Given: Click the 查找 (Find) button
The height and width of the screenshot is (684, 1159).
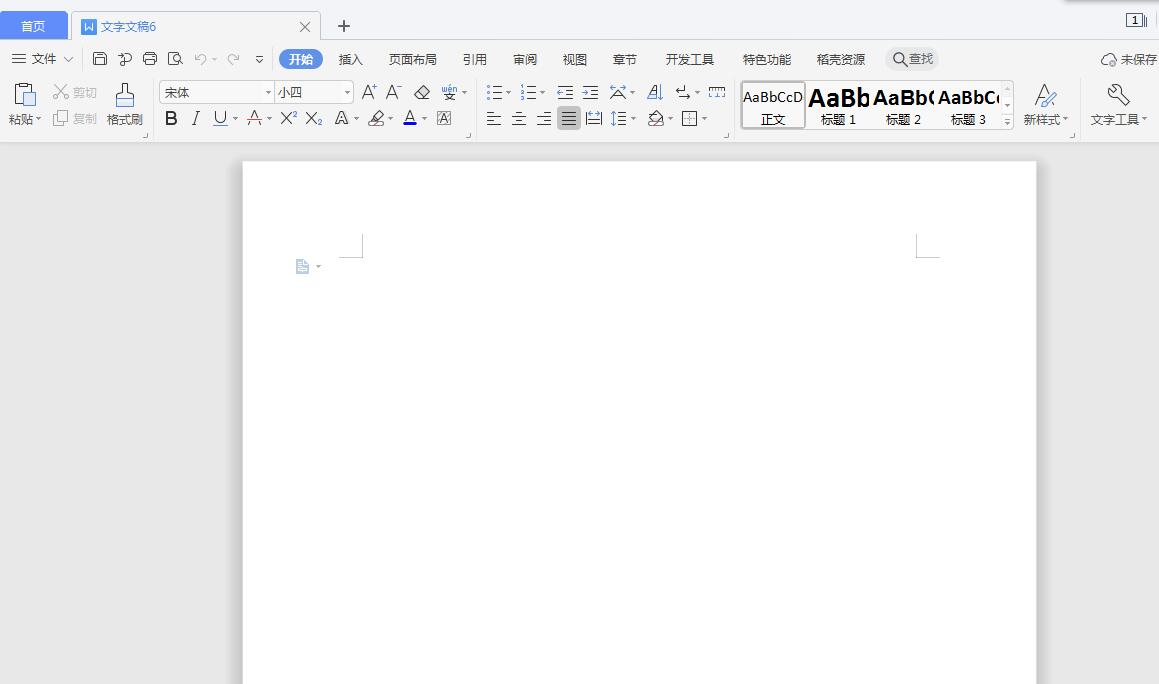Looking at the screenshot, I should [911, 59].
